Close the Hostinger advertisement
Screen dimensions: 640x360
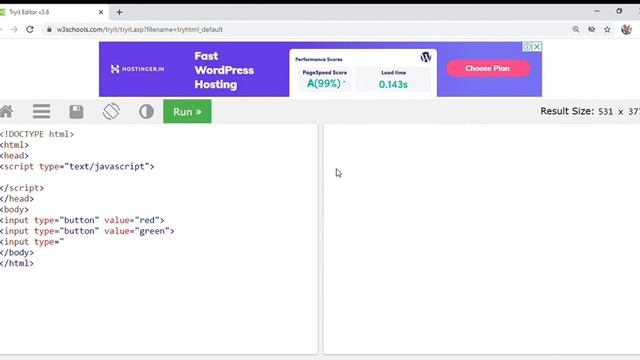tap(537, 47)
